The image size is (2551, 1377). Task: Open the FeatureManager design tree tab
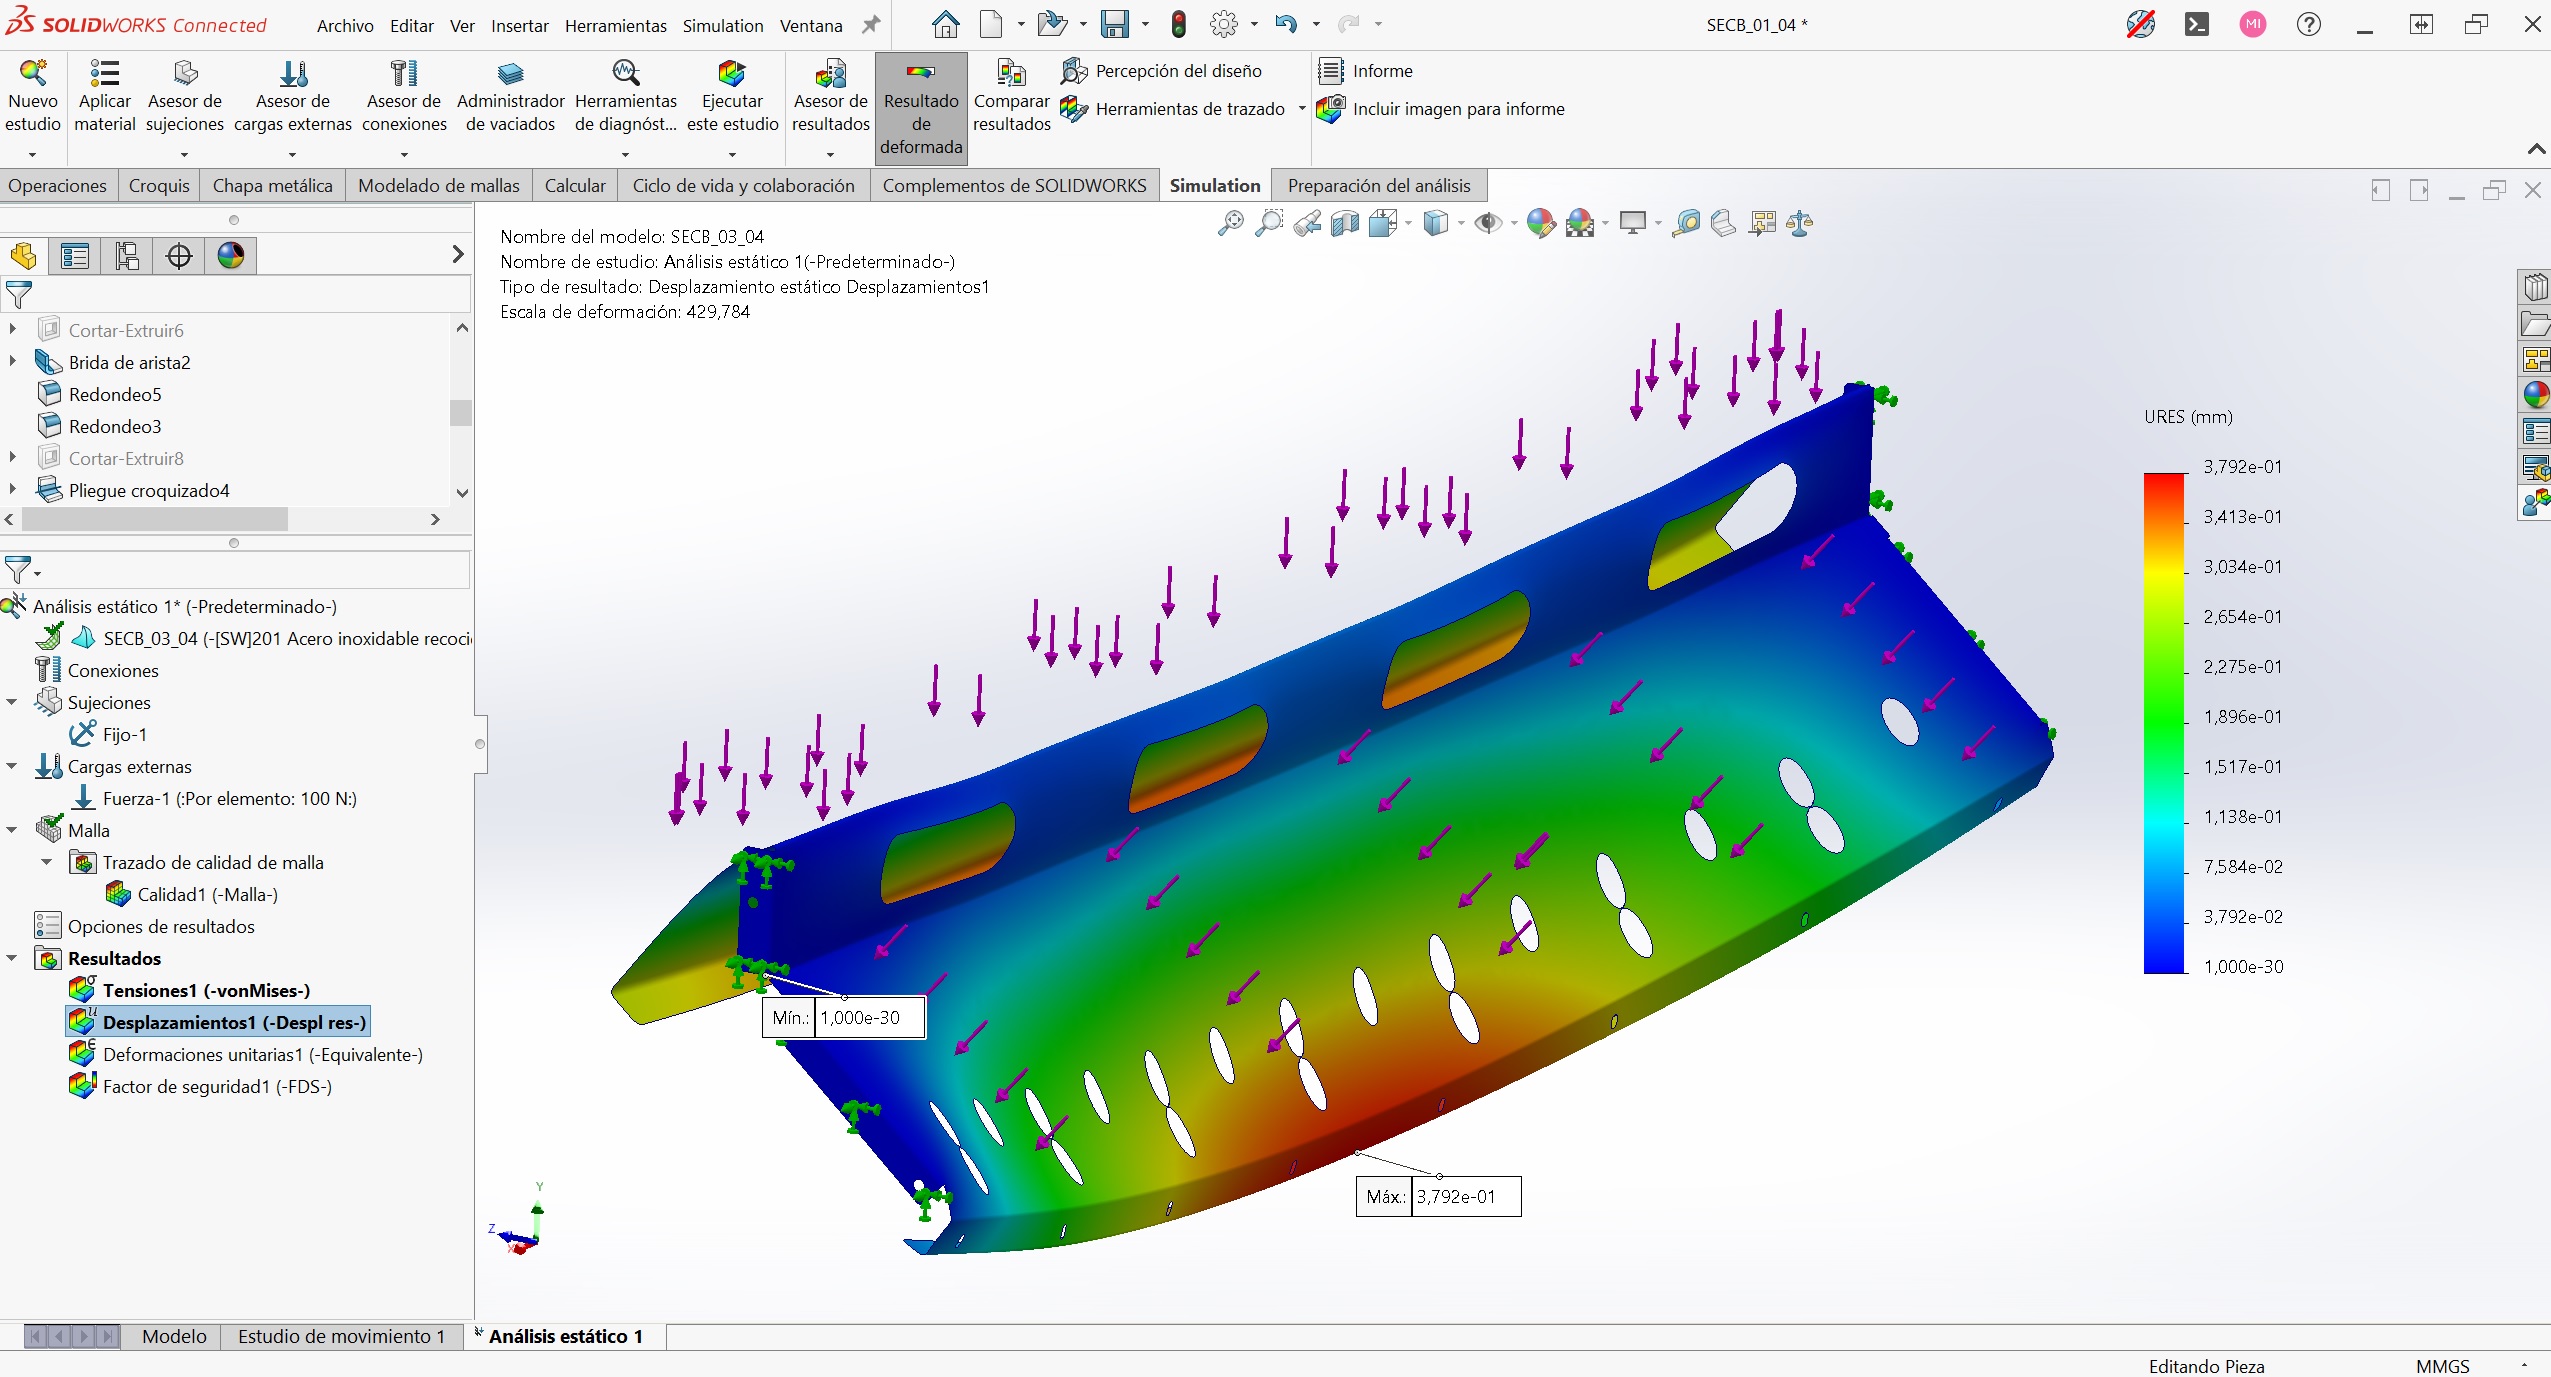point(23,256)
